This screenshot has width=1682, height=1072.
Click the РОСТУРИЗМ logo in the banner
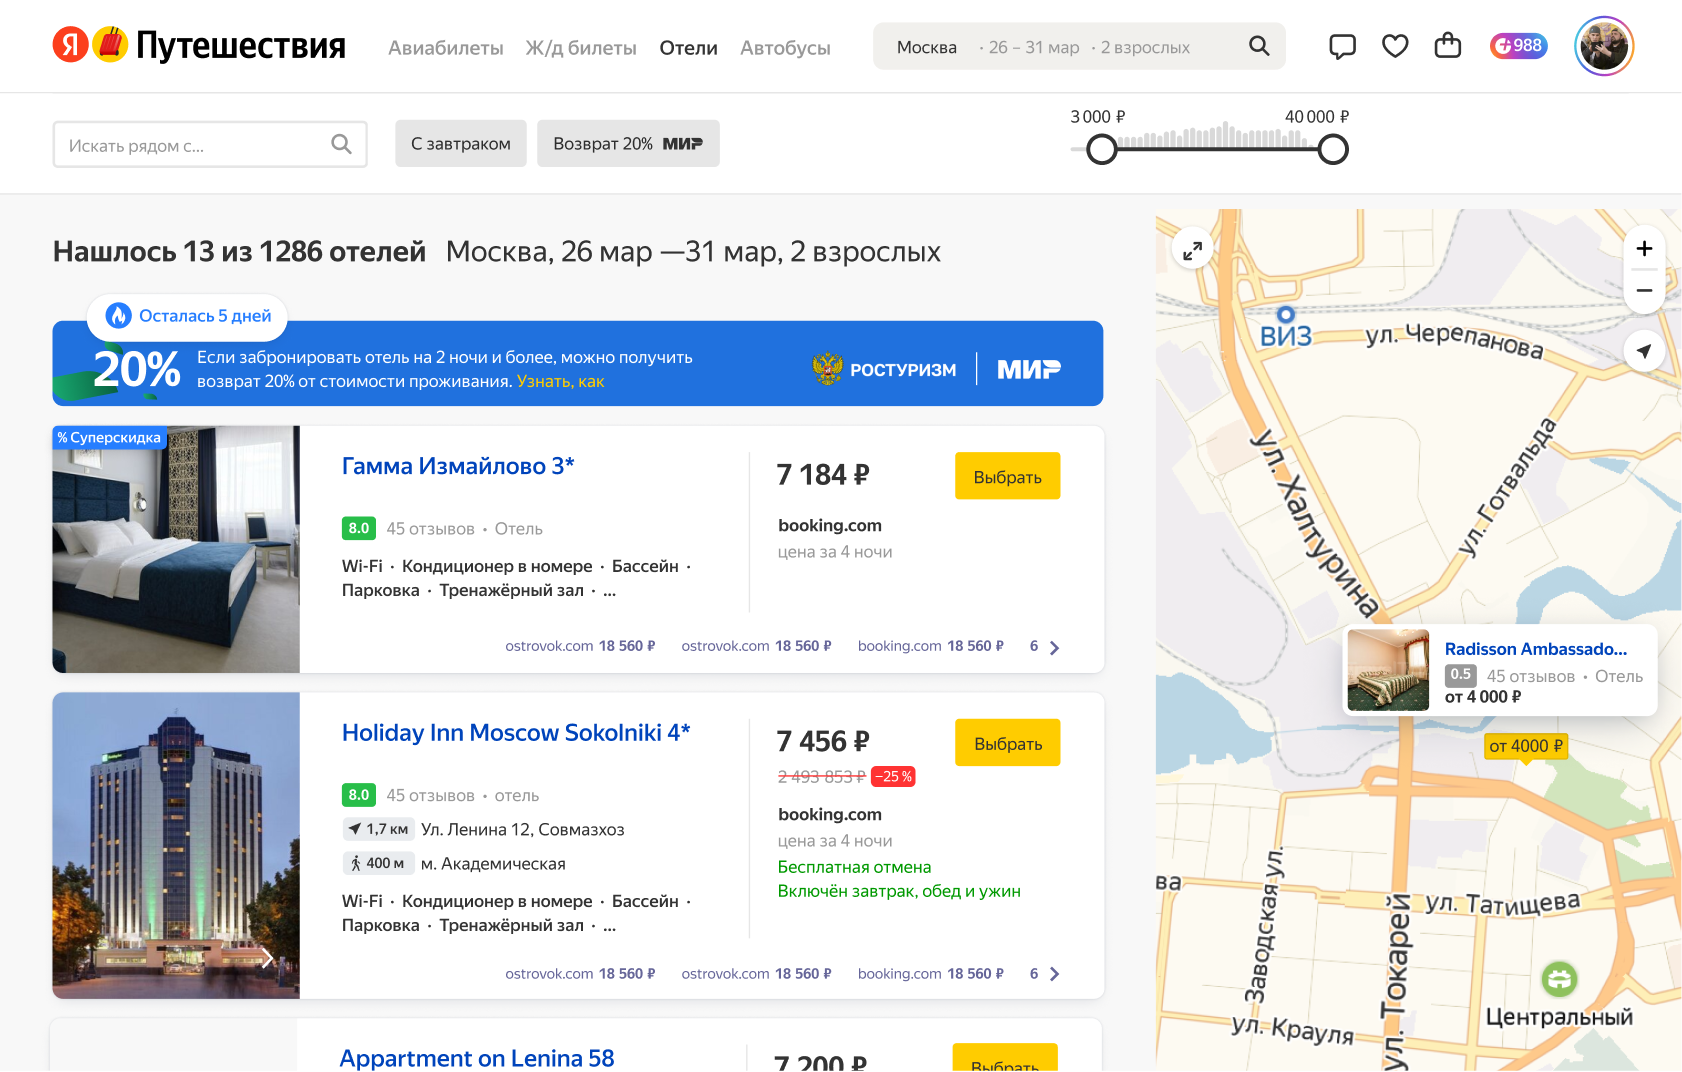[884, 369]
